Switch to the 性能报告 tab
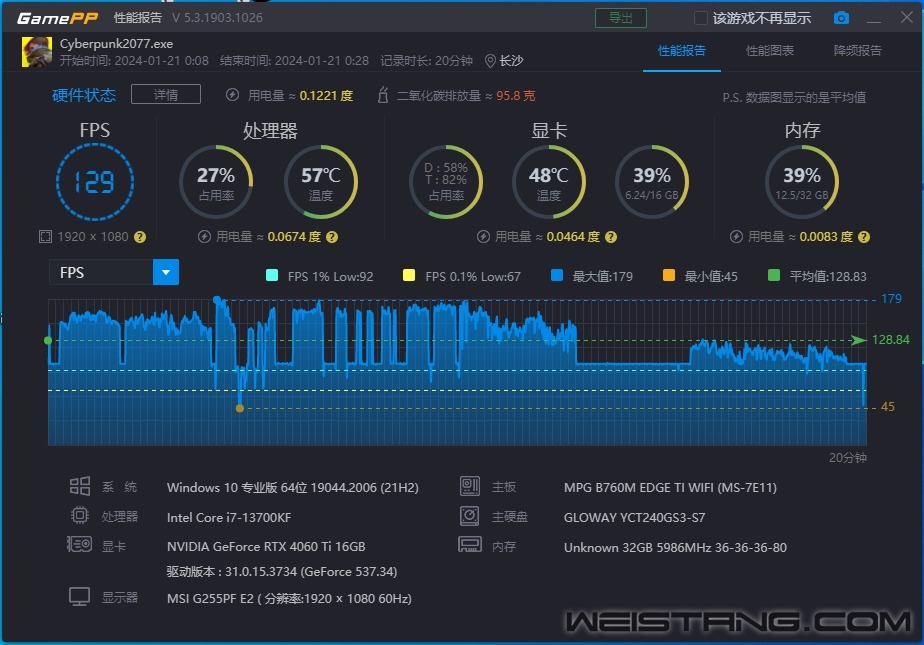The height and width of the screenshot is (645, 924). [x=682, y=51]
